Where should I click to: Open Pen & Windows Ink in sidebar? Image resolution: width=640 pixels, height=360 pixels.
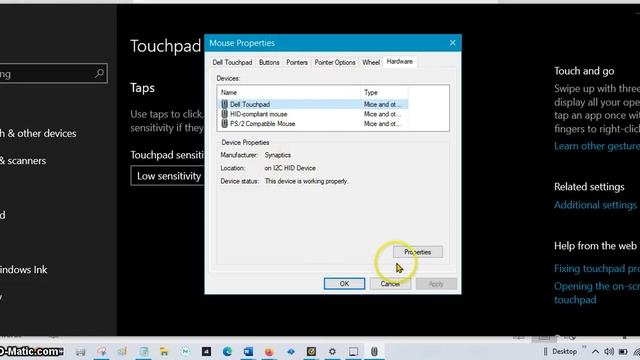pos(24,270)
